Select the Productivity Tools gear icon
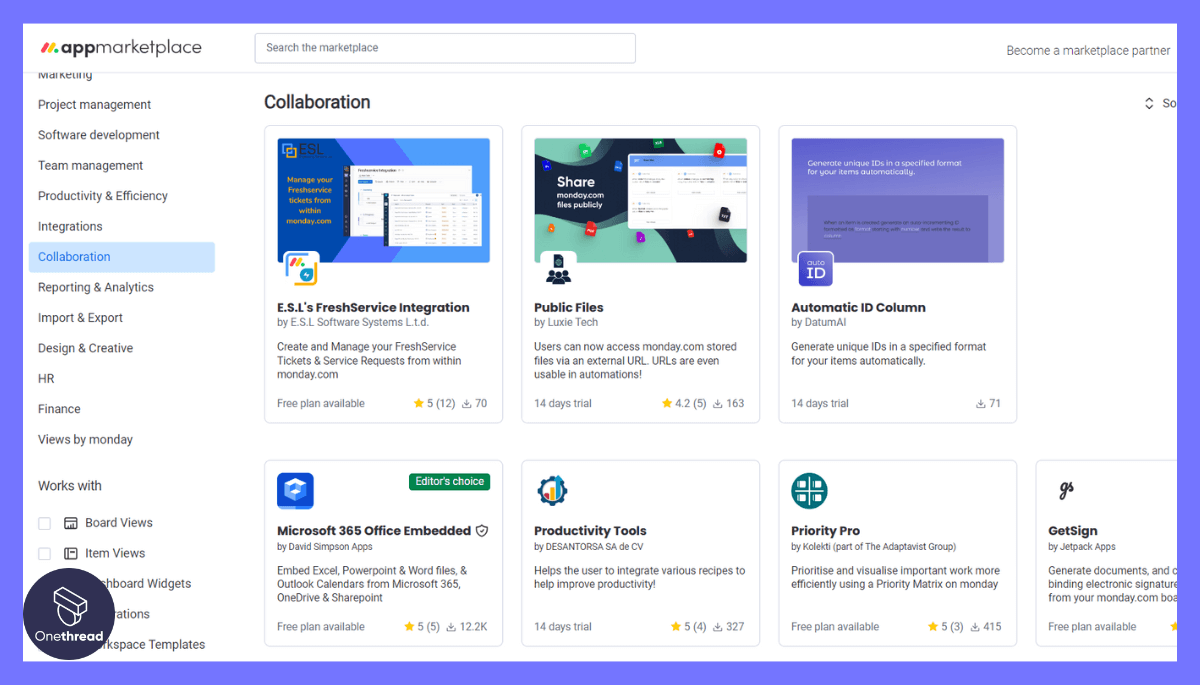This screenshot has width=1200, height=685. click(x=552, y=491)
